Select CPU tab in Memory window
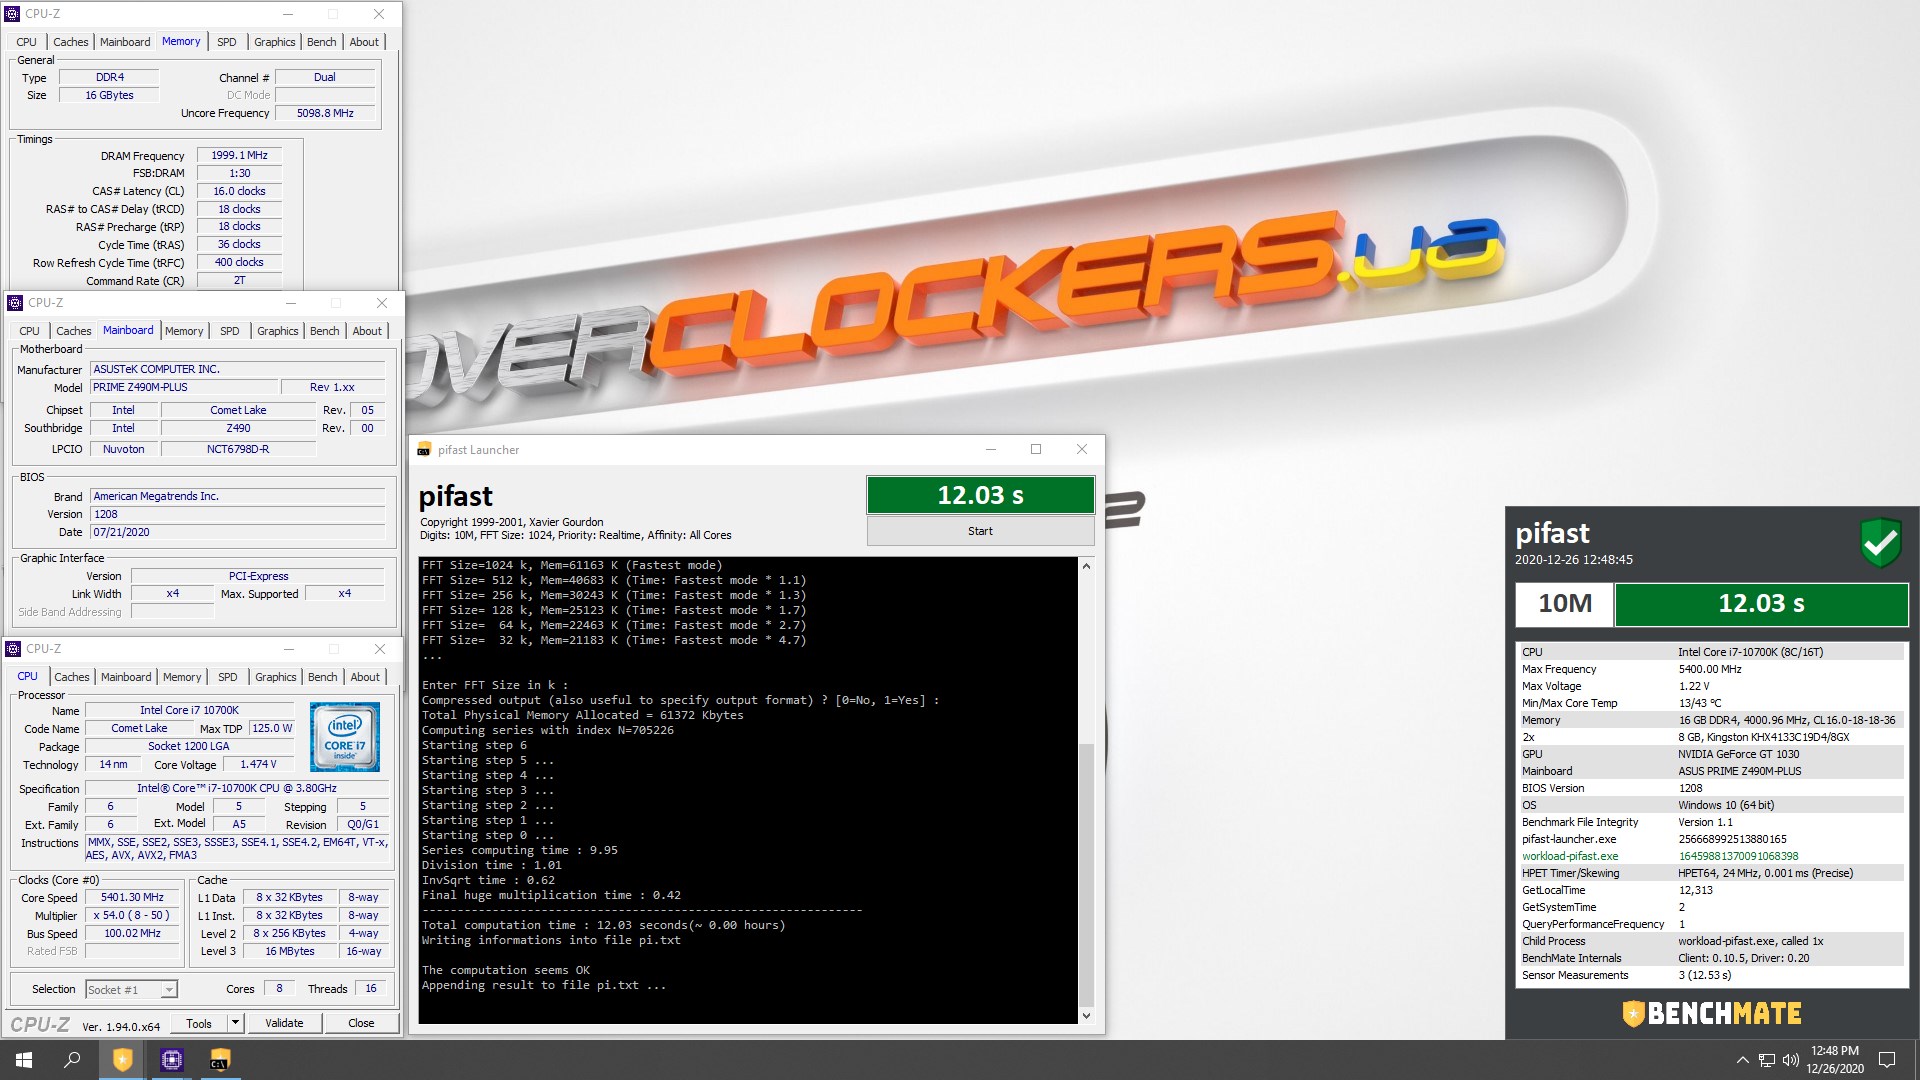This screenshot has height=1080, width=1920. click(27, 42)
